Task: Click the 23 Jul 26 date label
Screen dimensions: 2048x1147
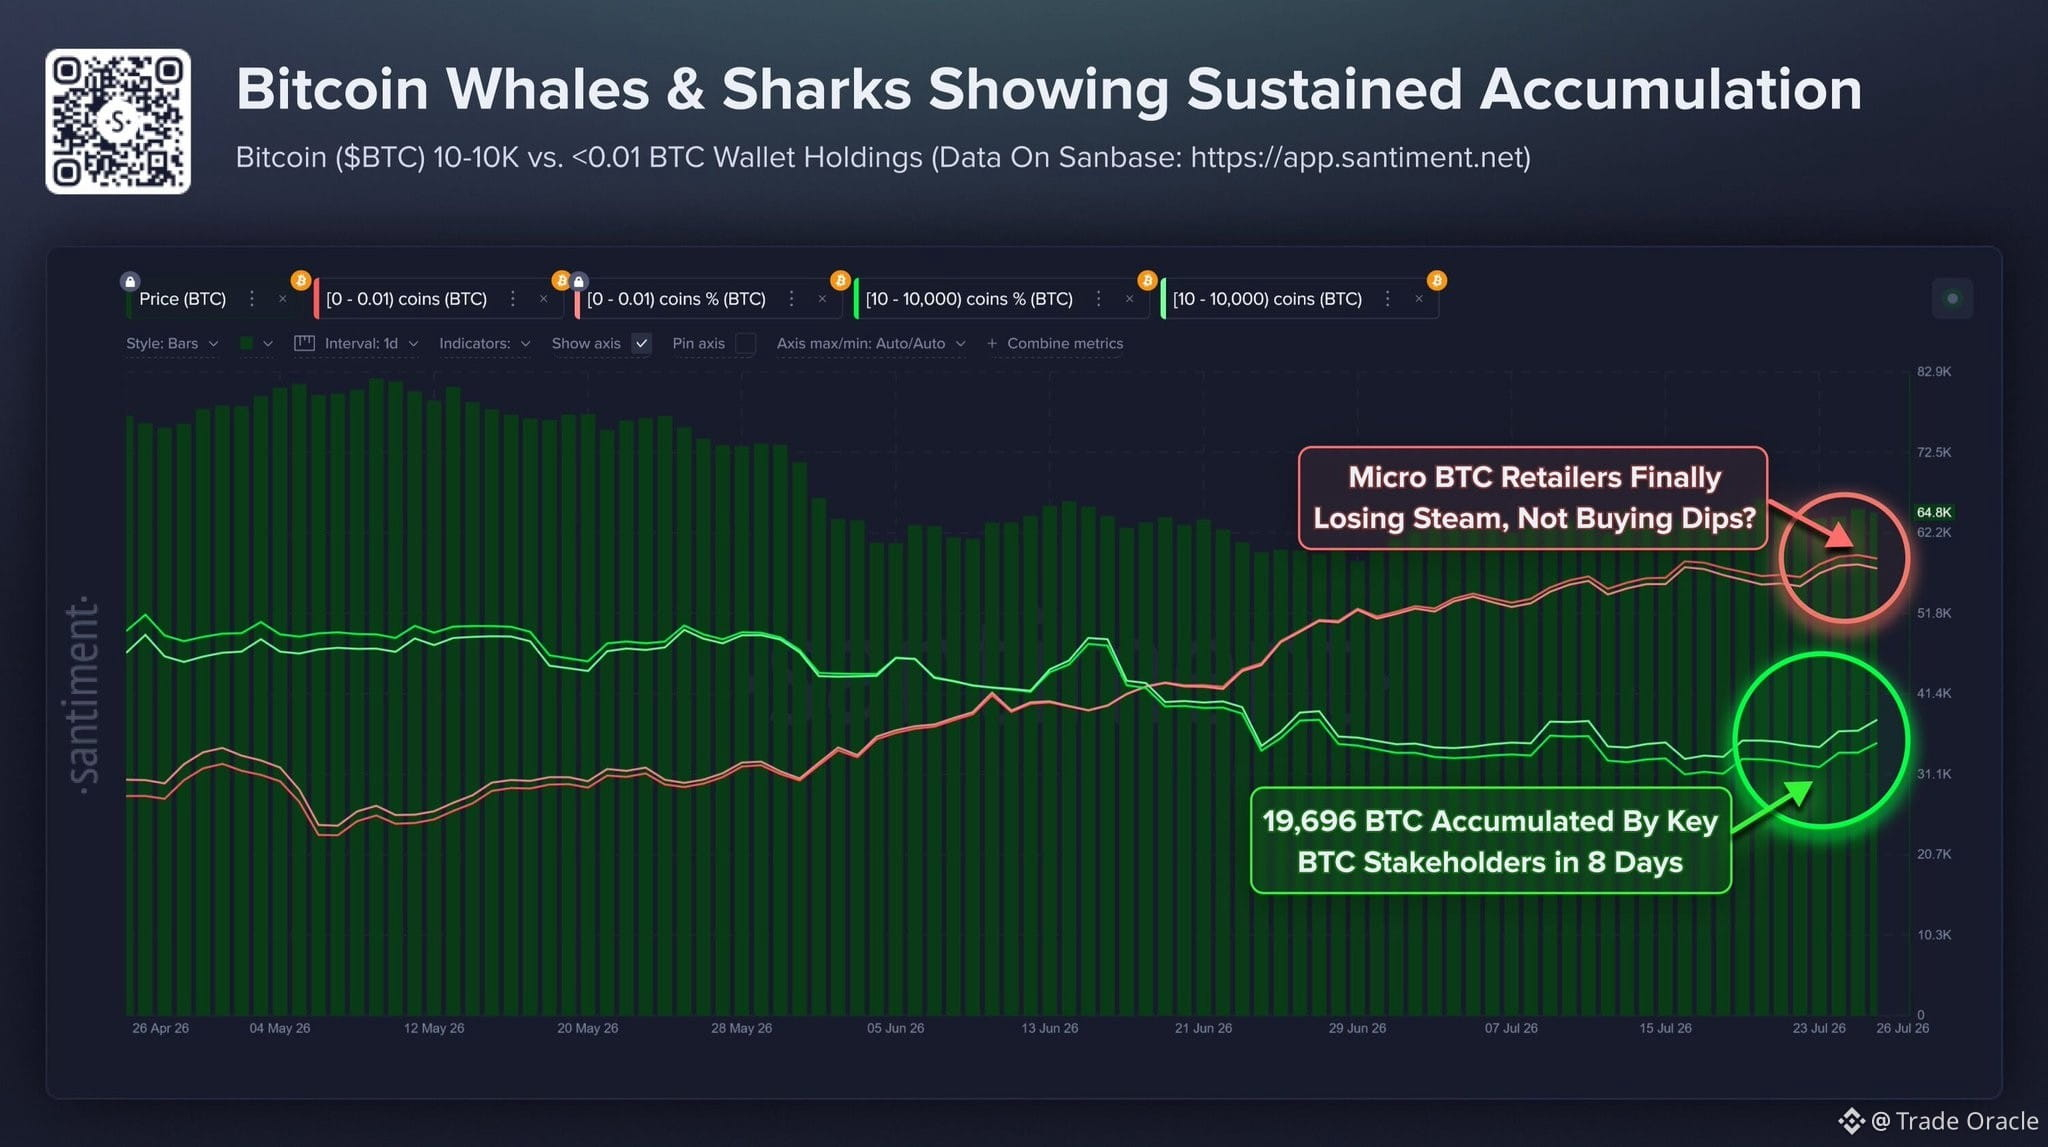Action: (1819, 1028)
